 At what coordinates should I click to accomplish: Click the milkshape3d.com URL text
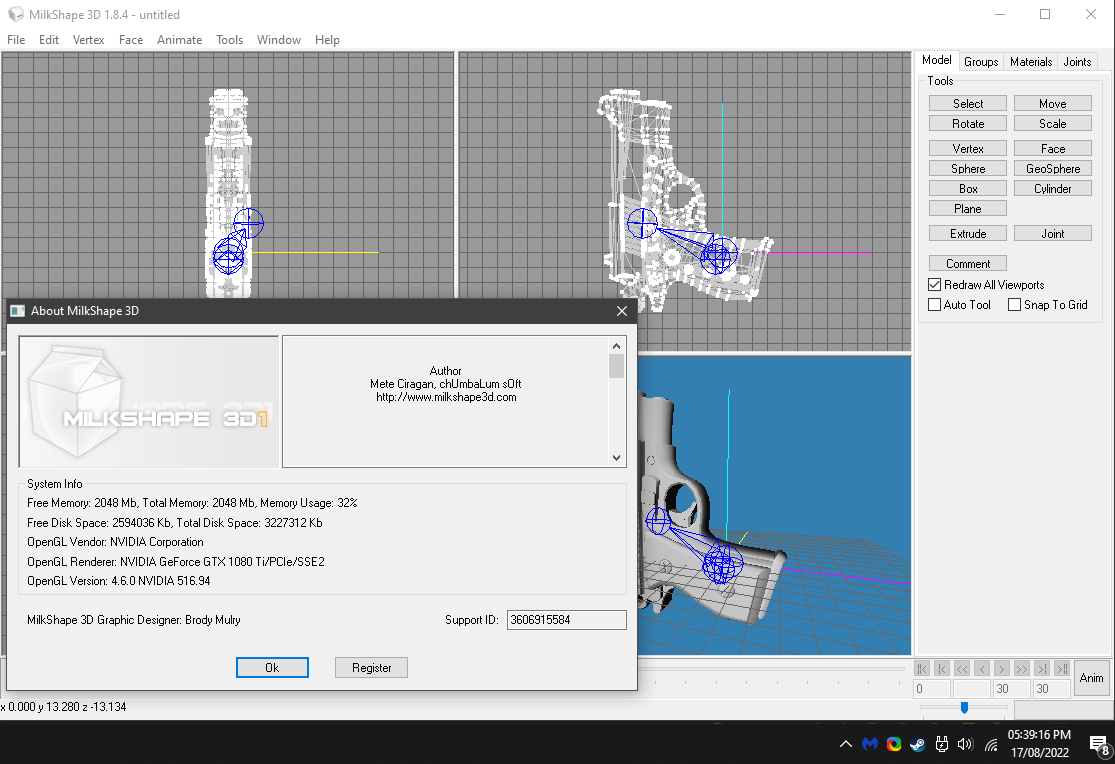[x=446, y=397]
